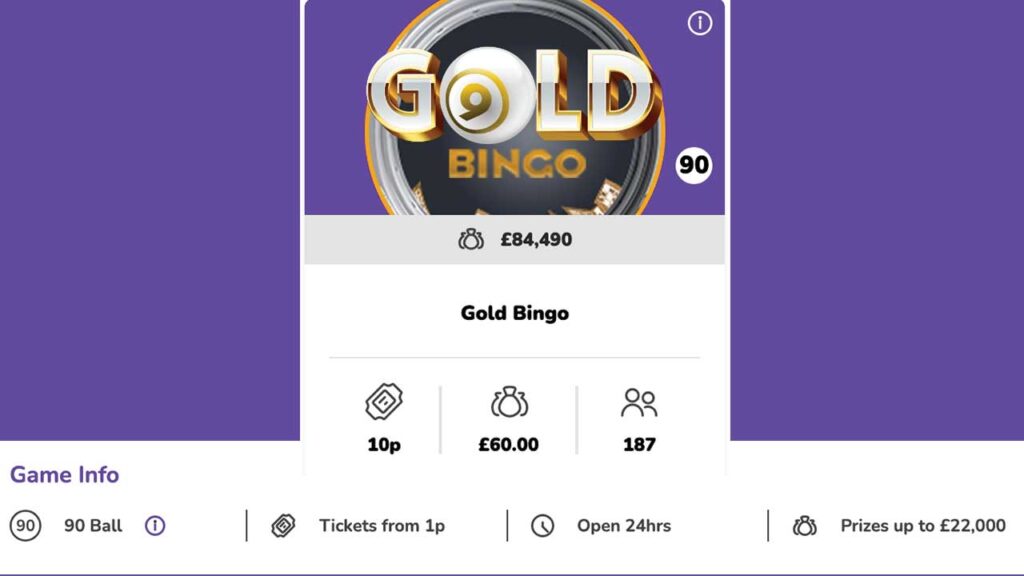1024x576 pixels.
Task: Select the Open 24hrs label
Action: coord(622,524)
